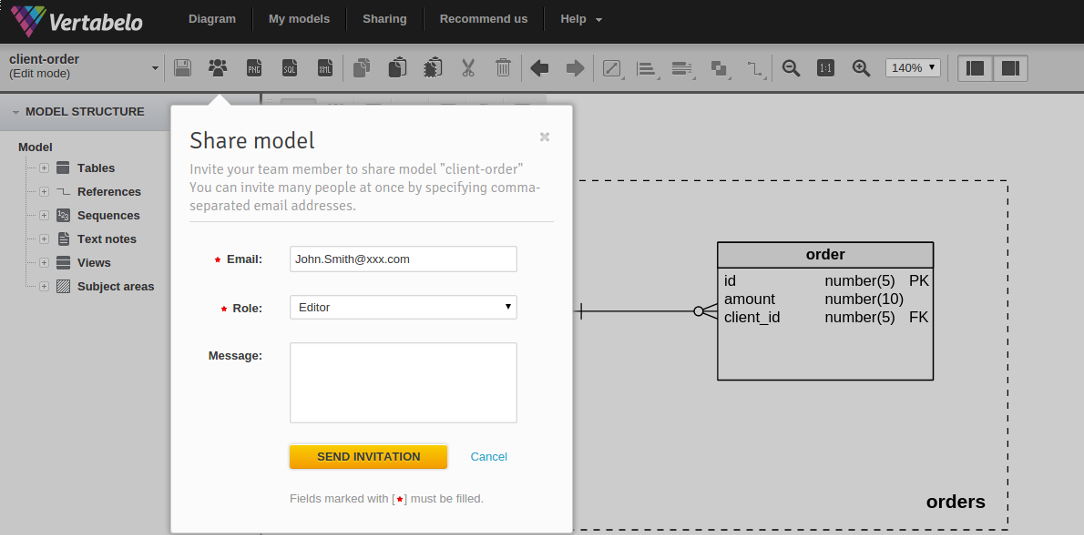Toggle the right side panel visibility
Image resolution: width=1084 pixels, height=535 pixels.
[x=1010, y=68]
